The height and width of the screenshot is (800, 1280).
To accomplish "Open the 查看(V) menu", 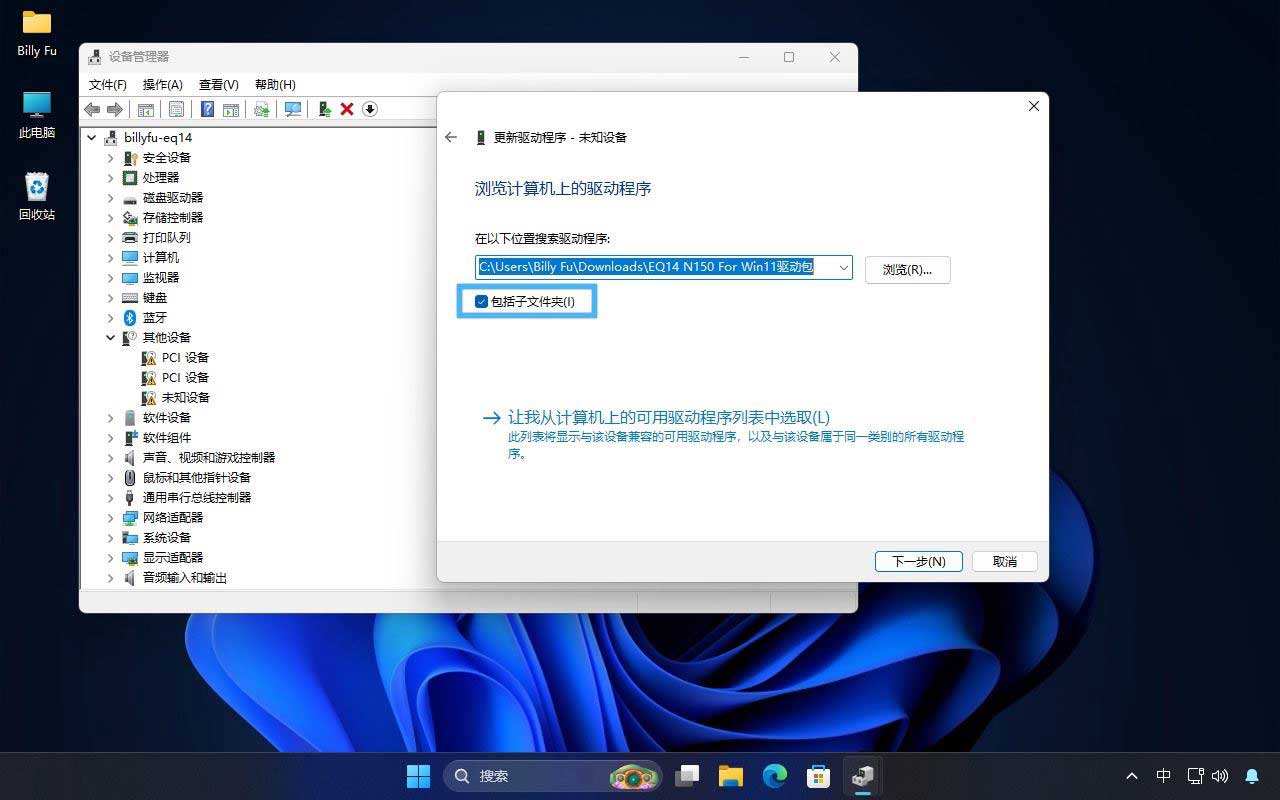I will pyautogui.click(x=218, y=85).
